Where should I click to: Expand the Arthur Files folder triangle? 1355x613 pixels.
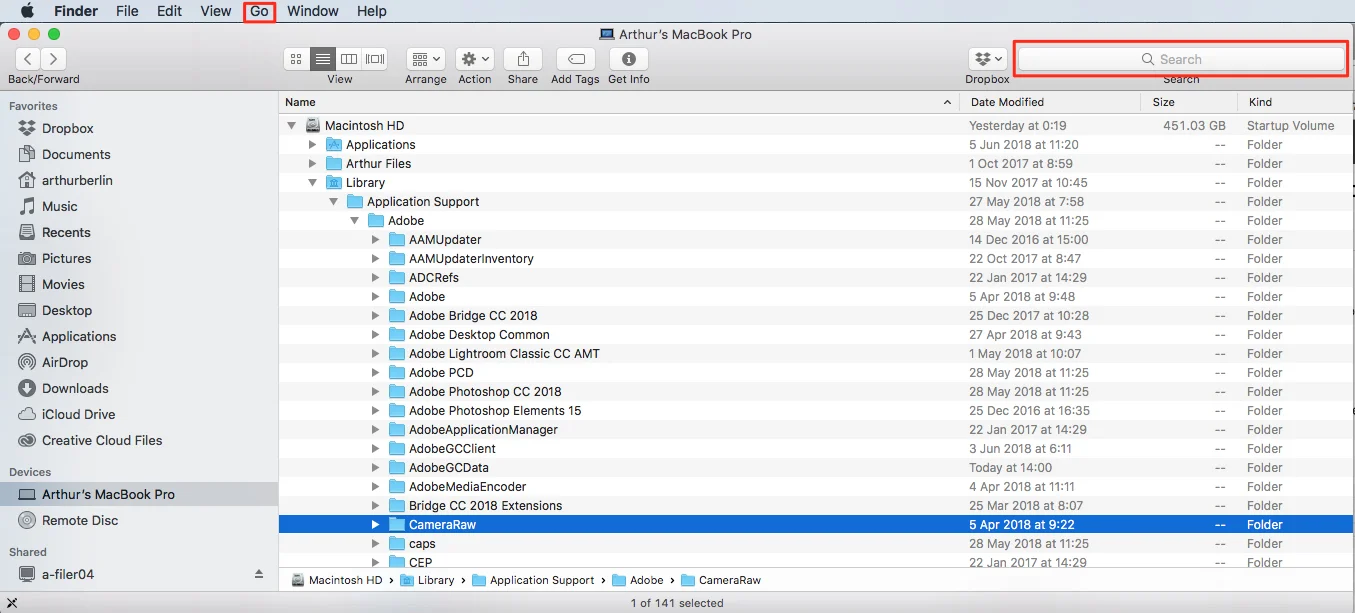click(312, 164)
